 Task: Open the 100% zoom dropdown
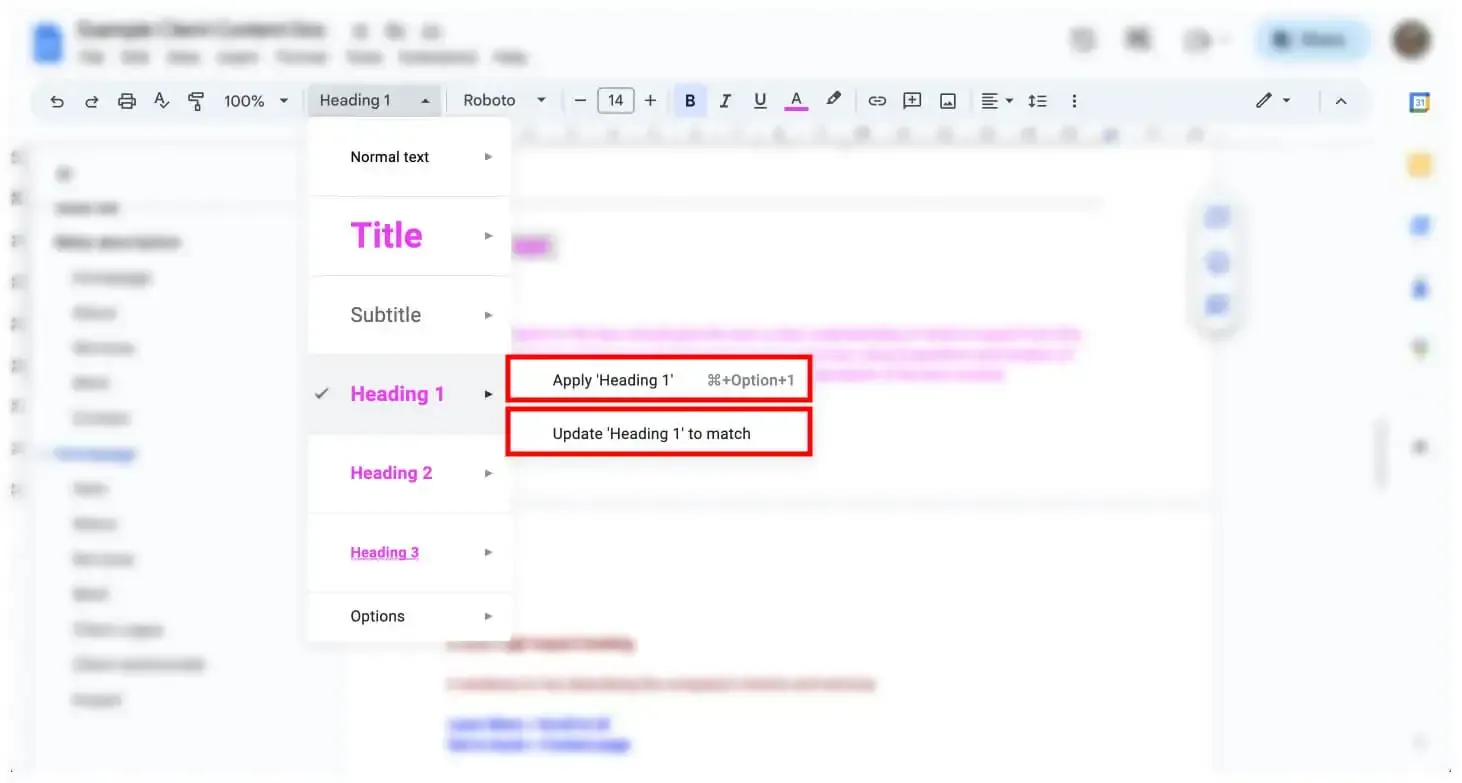pos(255,101)
